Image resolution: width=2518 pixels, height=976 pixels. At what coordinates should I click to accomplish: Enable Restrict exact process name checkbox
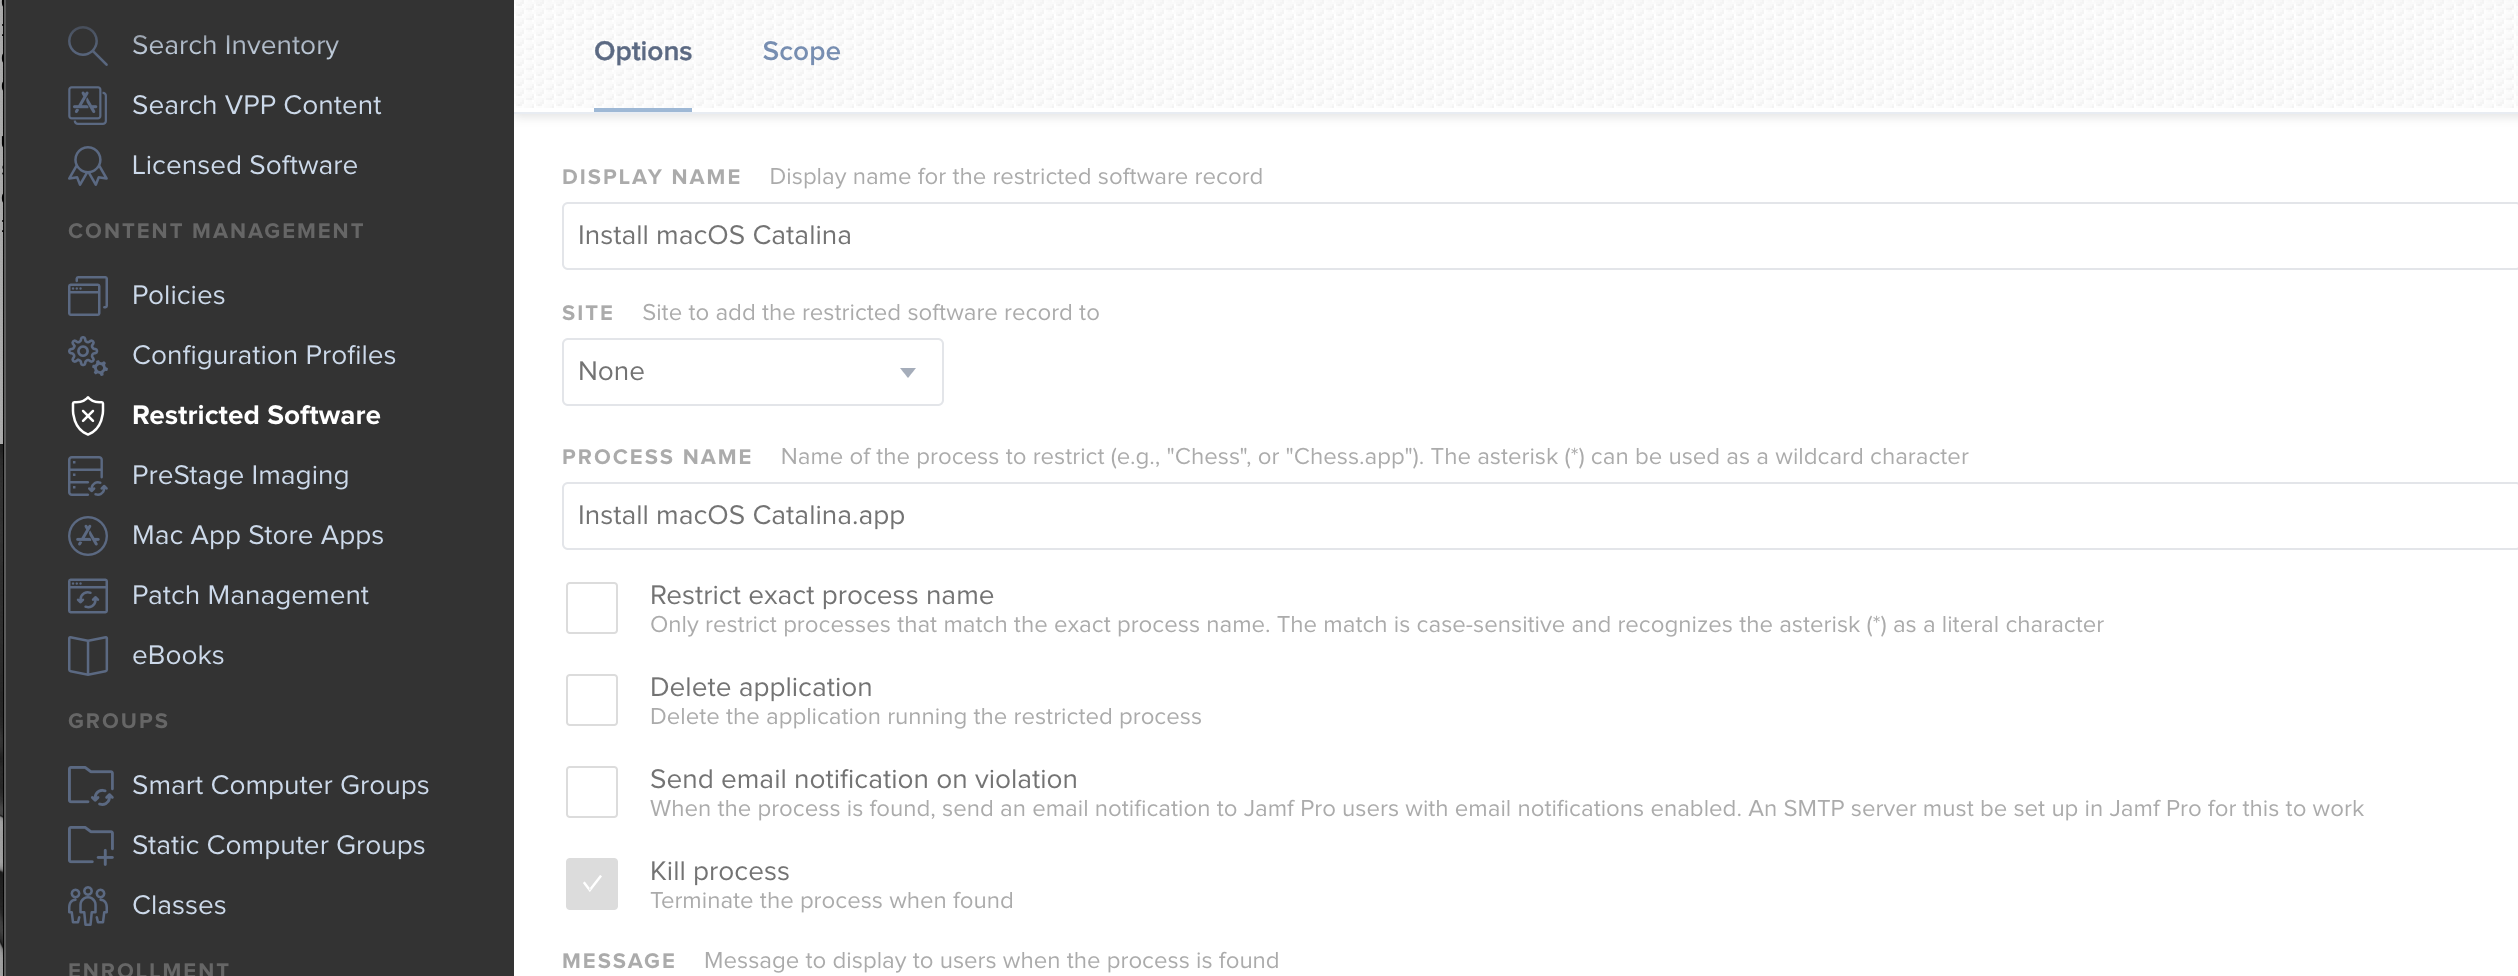(592, 608)
